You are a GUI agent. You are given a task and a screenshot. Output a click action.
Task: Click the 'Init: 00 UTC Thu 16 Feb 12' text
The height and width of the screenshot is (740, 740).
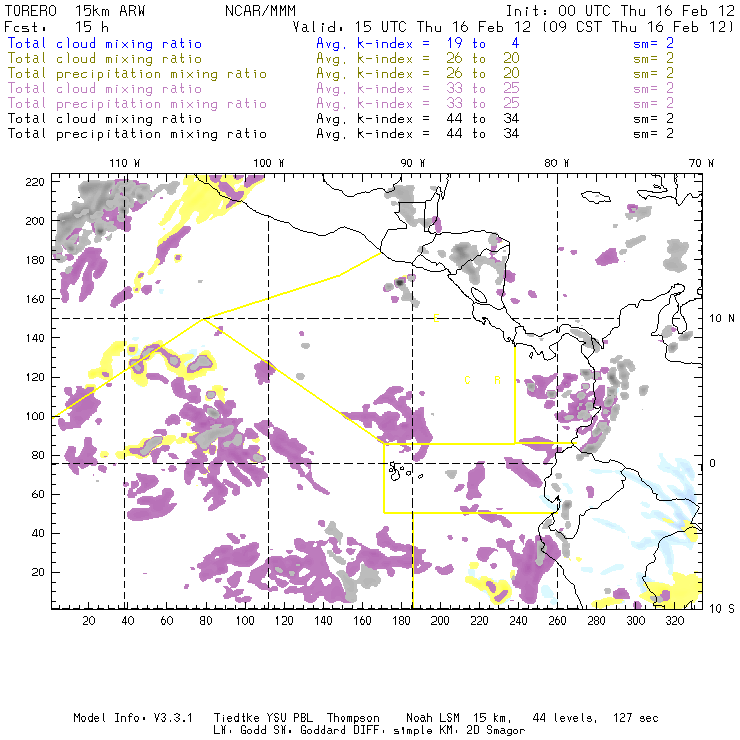[620, 10]
